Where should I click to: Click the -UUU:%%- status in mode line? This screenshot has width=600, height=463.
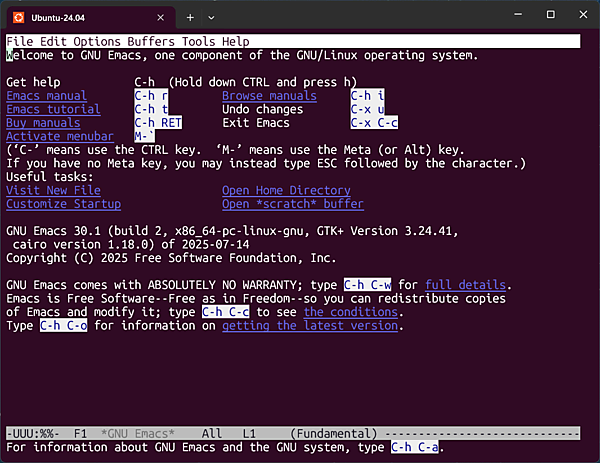click(x=33, y=434)
